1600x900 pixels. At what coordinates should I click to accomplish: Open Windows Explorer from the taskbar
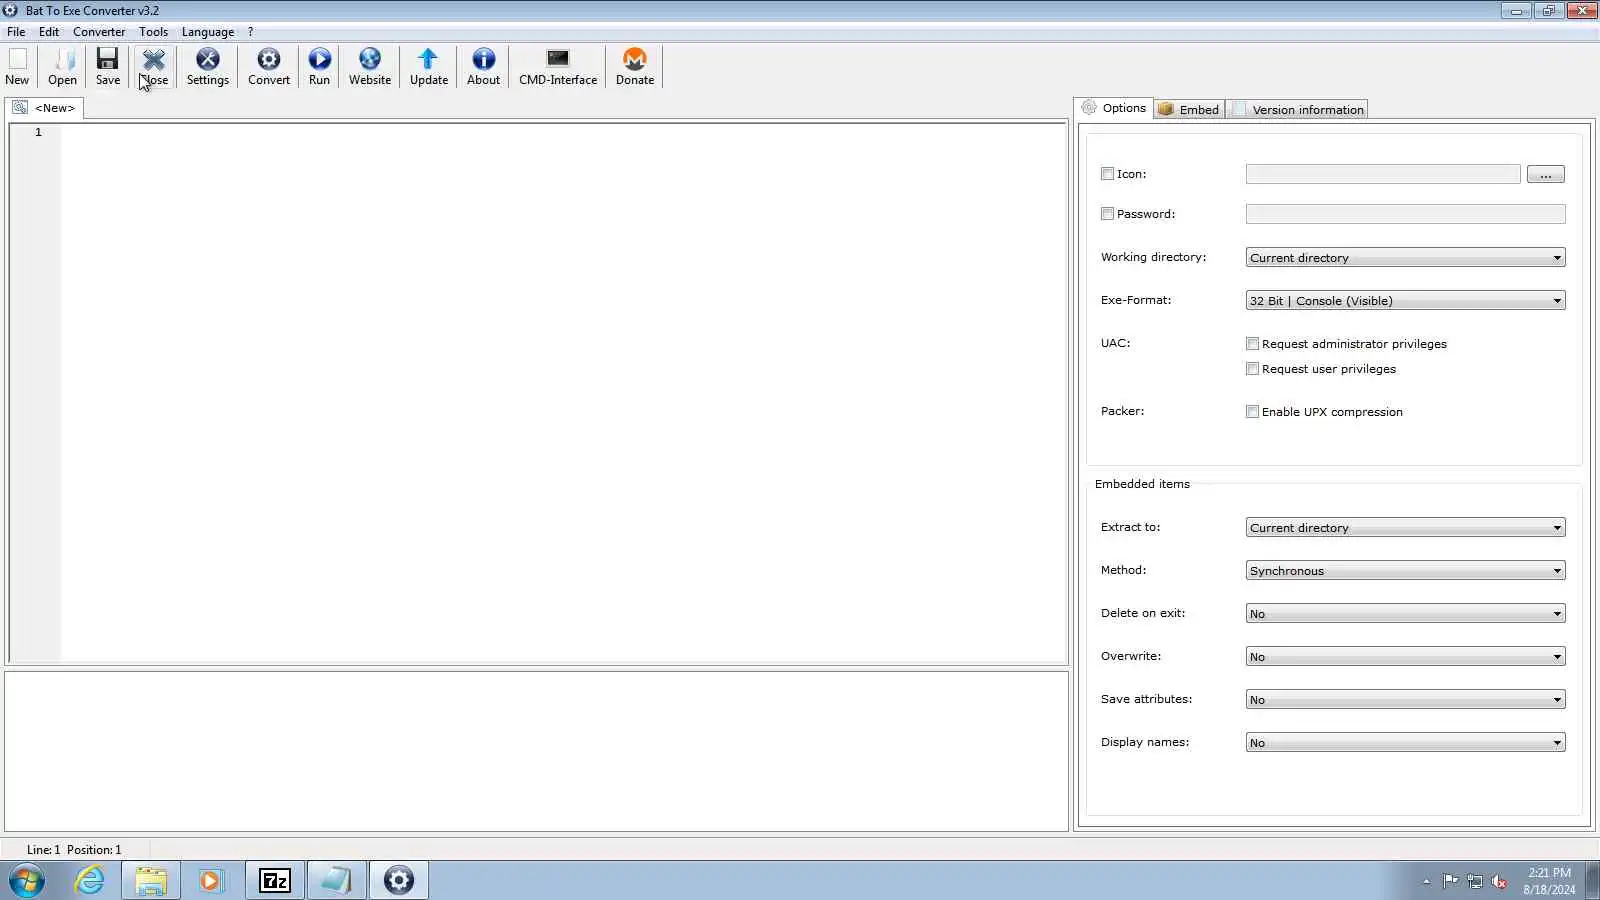coord(151,881)
